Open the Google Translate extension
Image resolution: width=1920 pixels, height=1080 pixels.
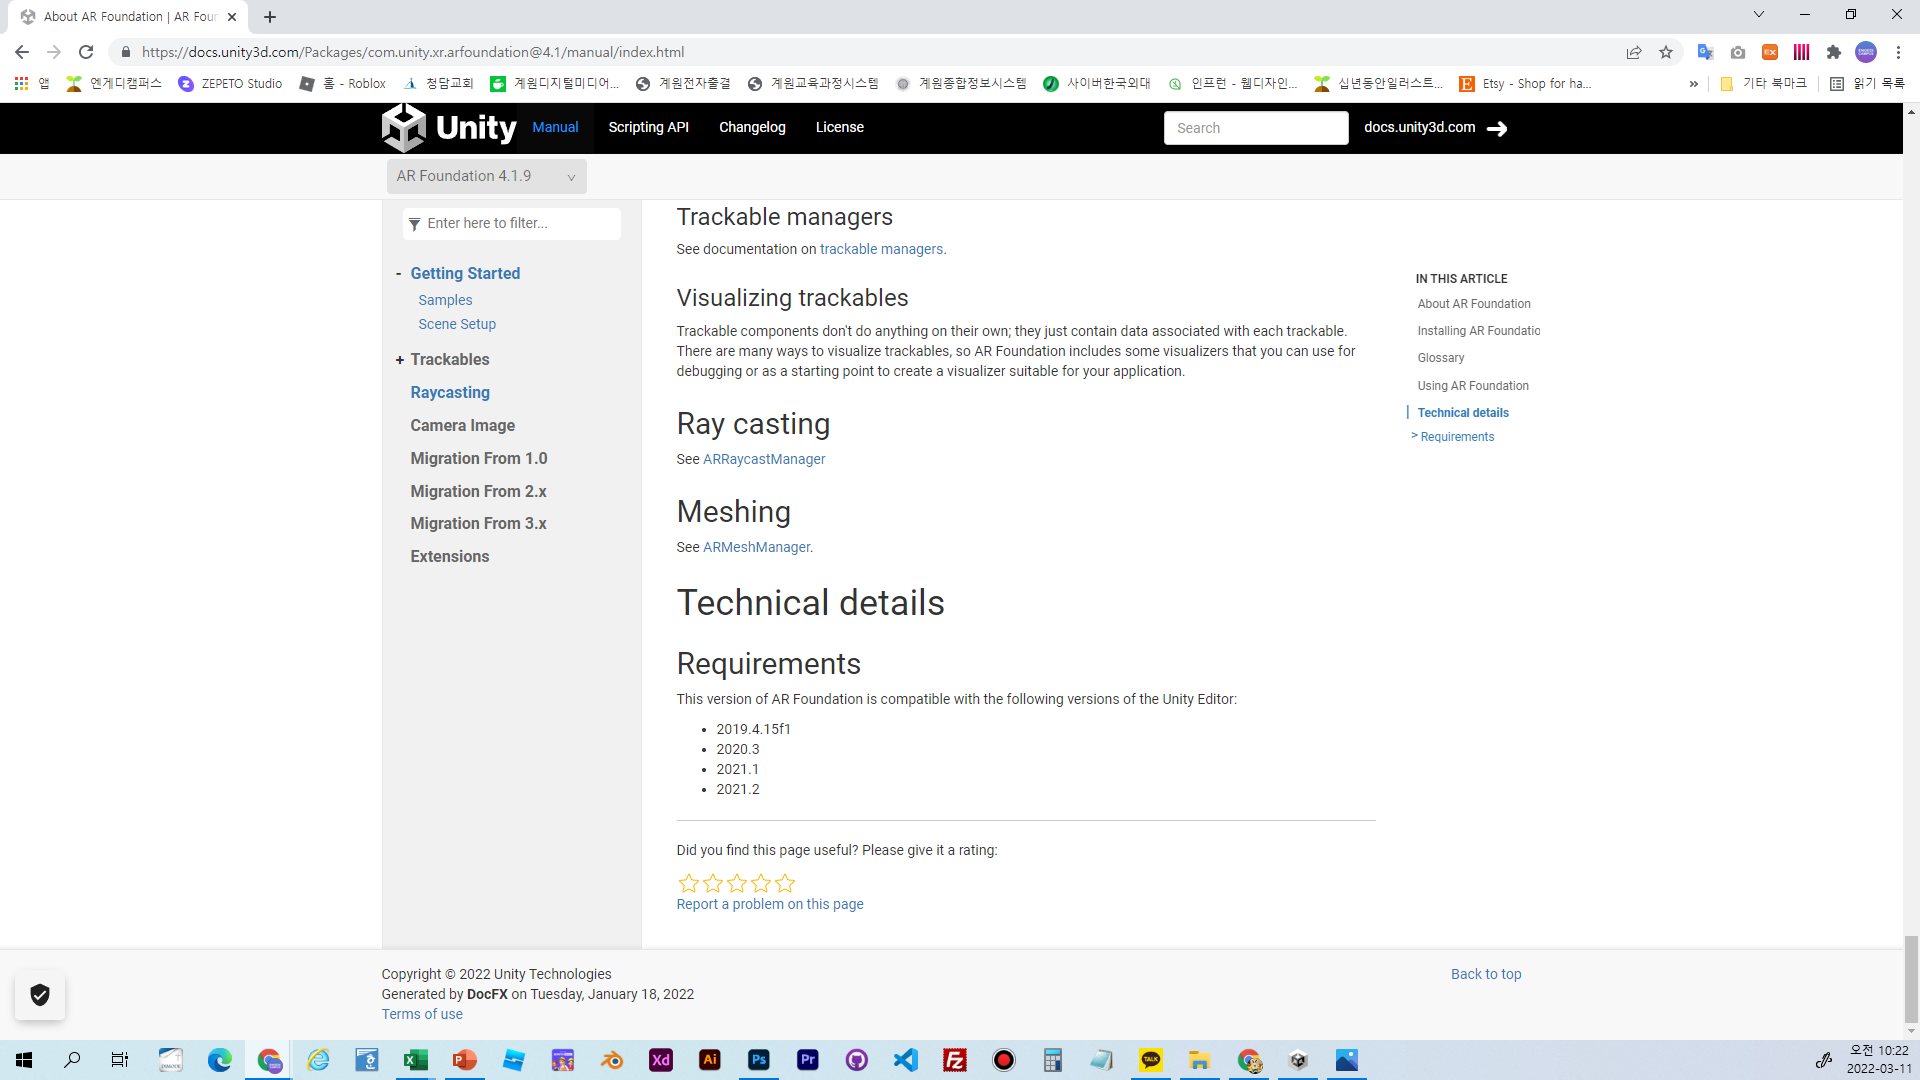click(x=1706, y=52)
